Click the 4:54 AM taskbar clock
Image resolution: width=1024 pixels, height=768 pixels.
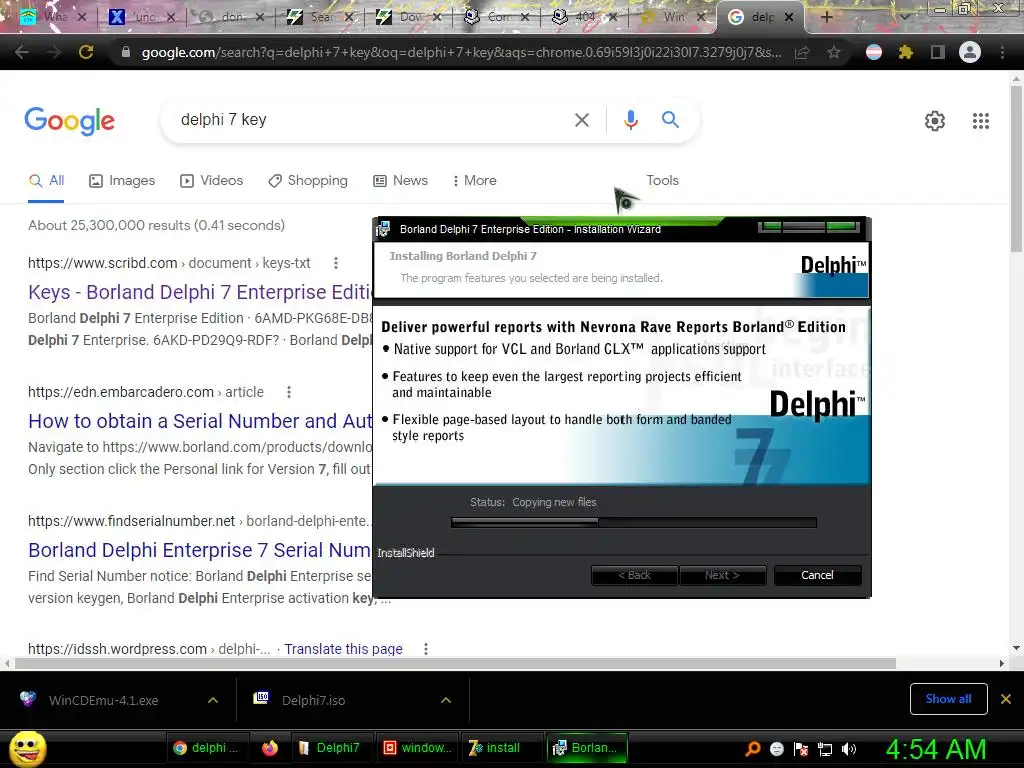(936, 750)
